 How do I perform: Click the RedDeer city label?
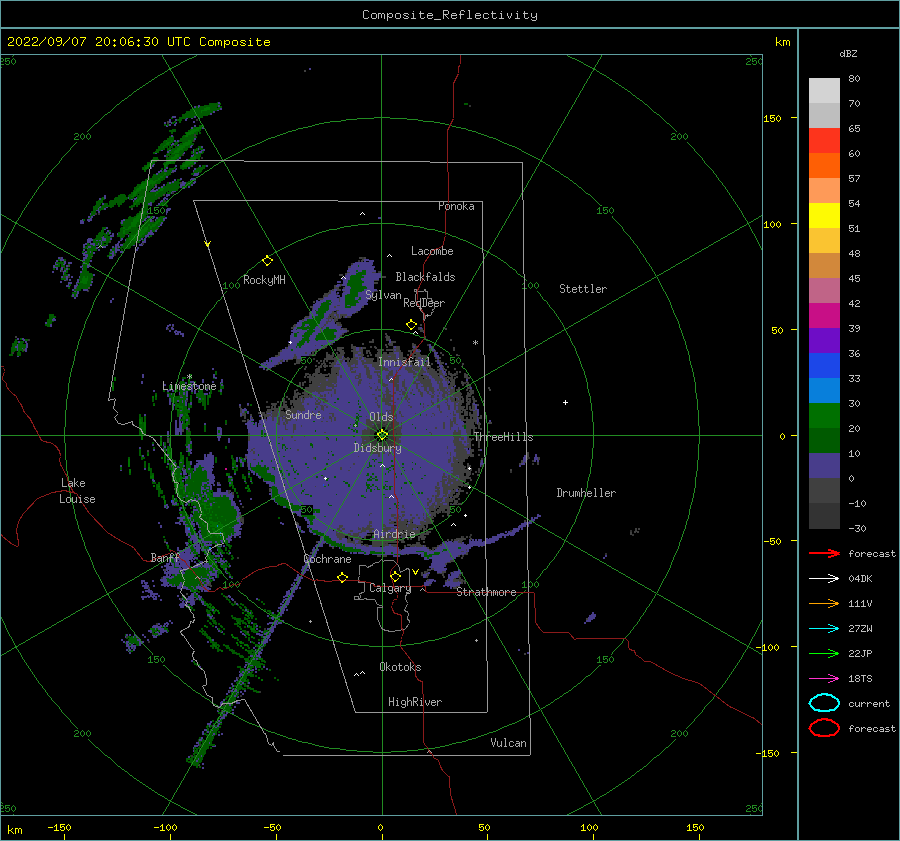coord(424,303)
